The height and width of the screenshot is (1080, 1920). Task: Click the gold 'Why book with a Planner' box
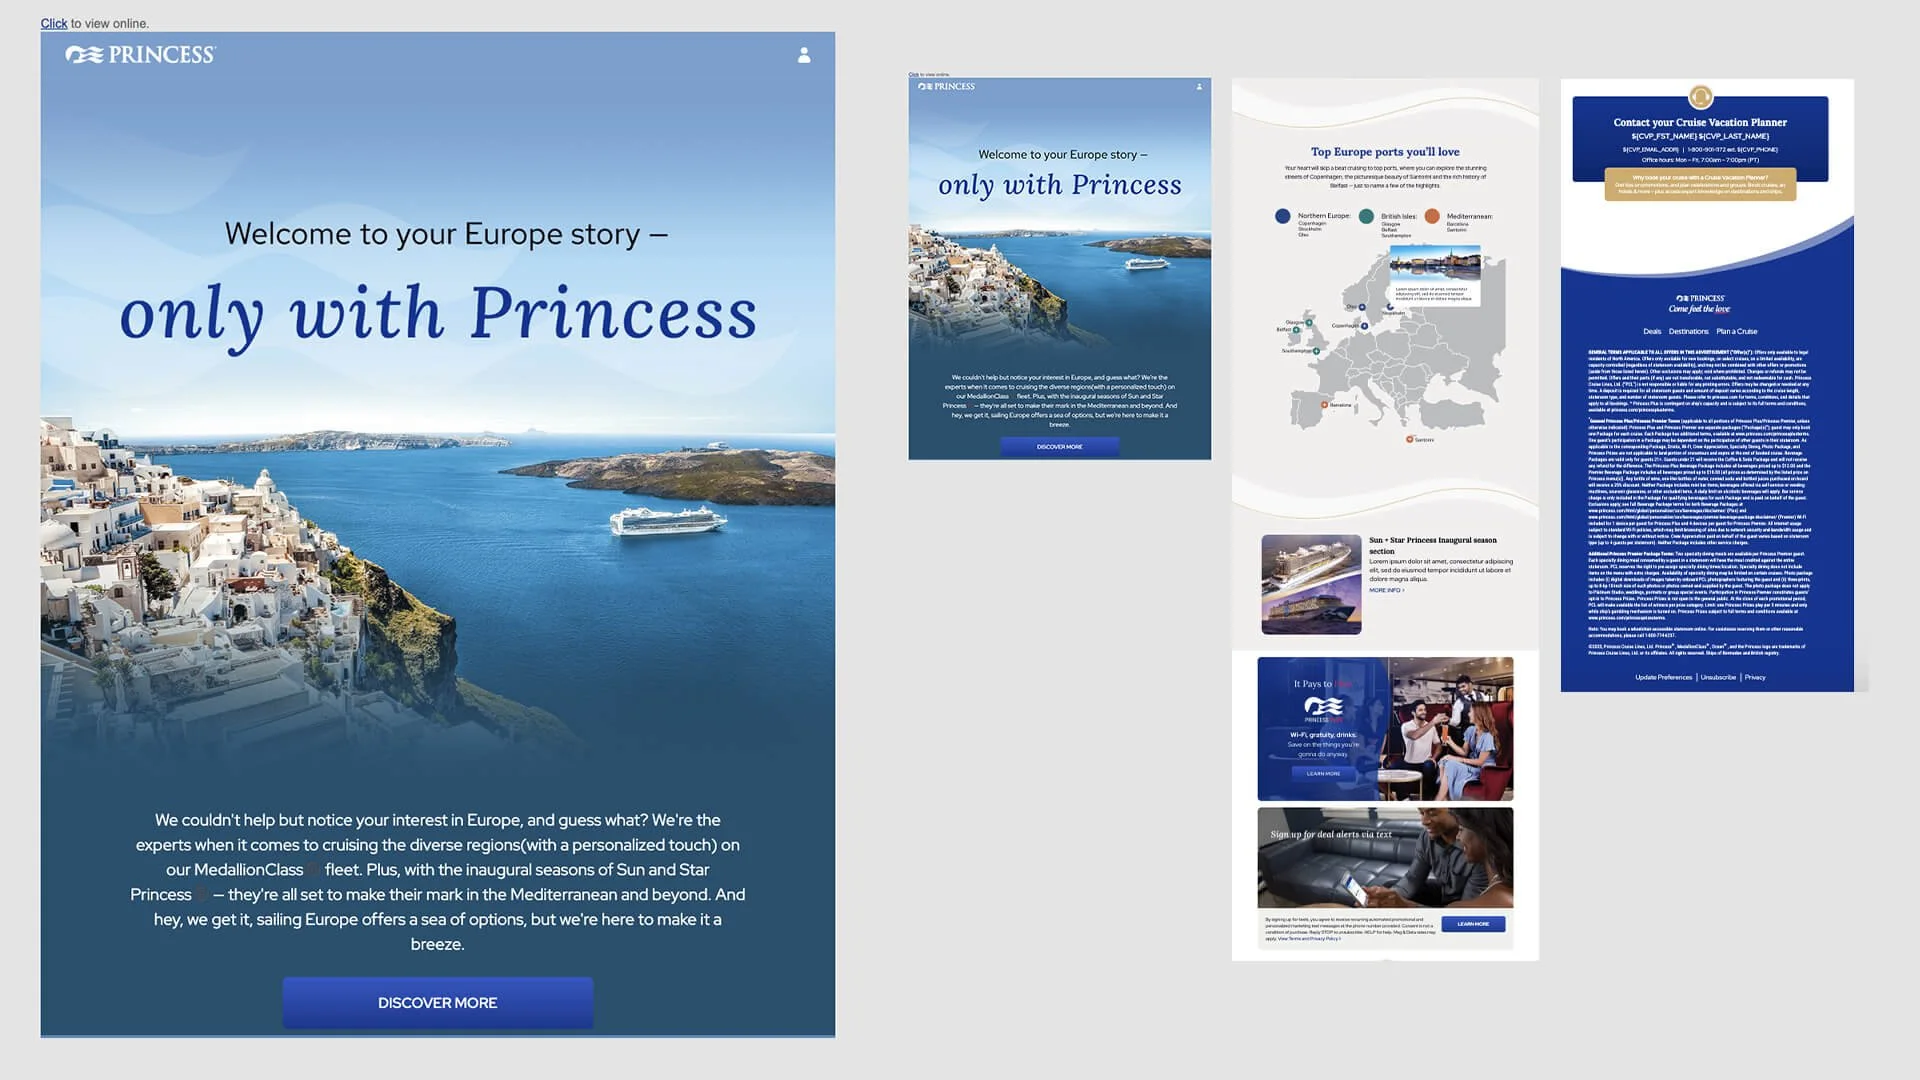coord(1700,184)
